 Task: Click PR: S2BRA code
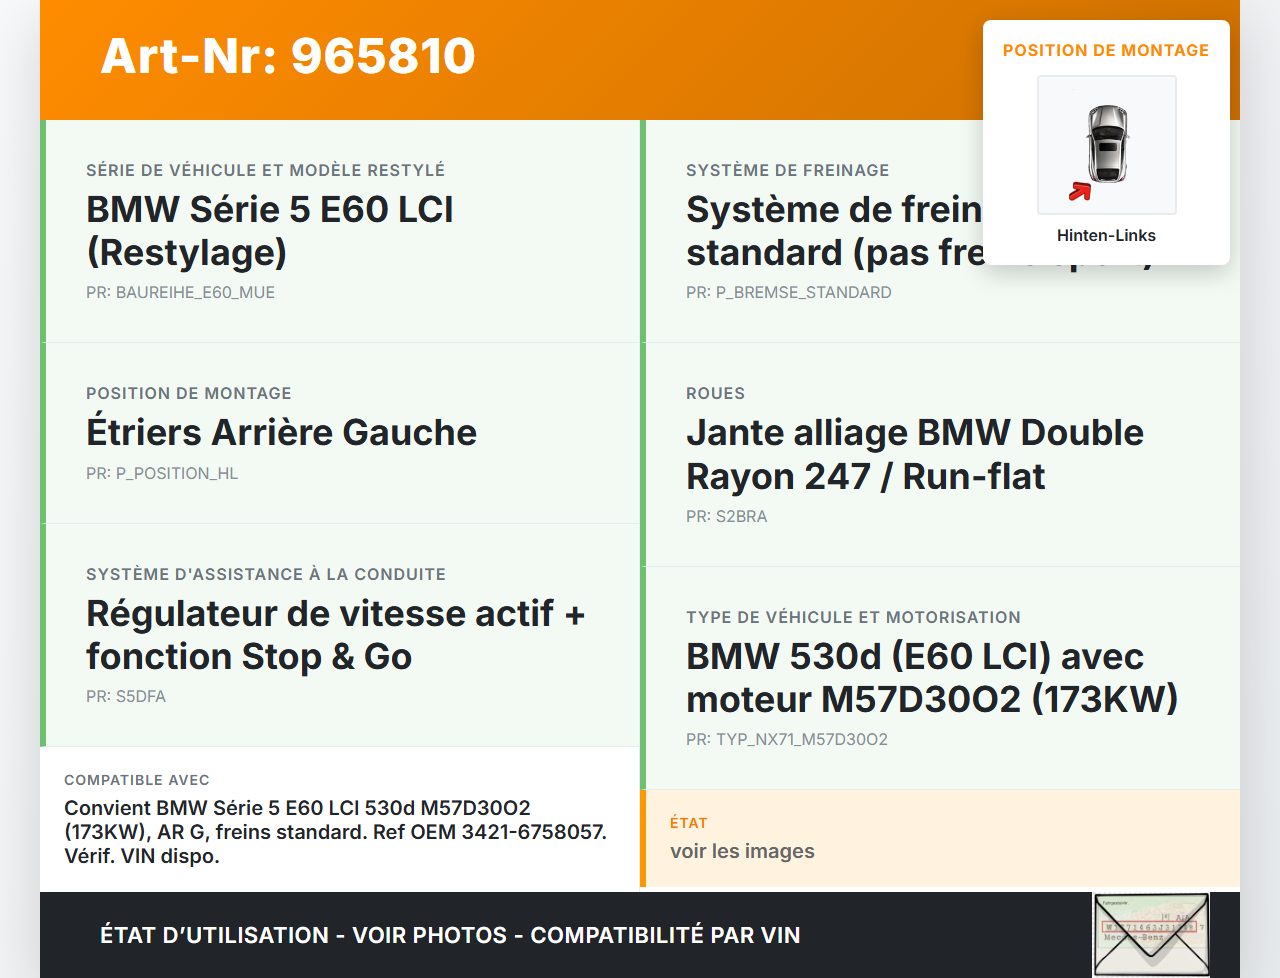(726, 516)
